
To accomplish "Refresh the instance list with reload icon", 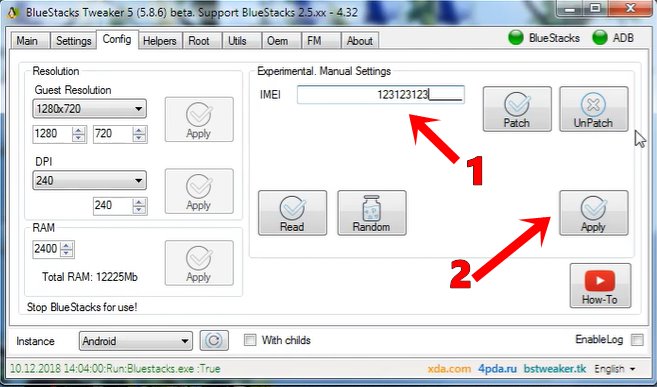I will coord(214,341).
